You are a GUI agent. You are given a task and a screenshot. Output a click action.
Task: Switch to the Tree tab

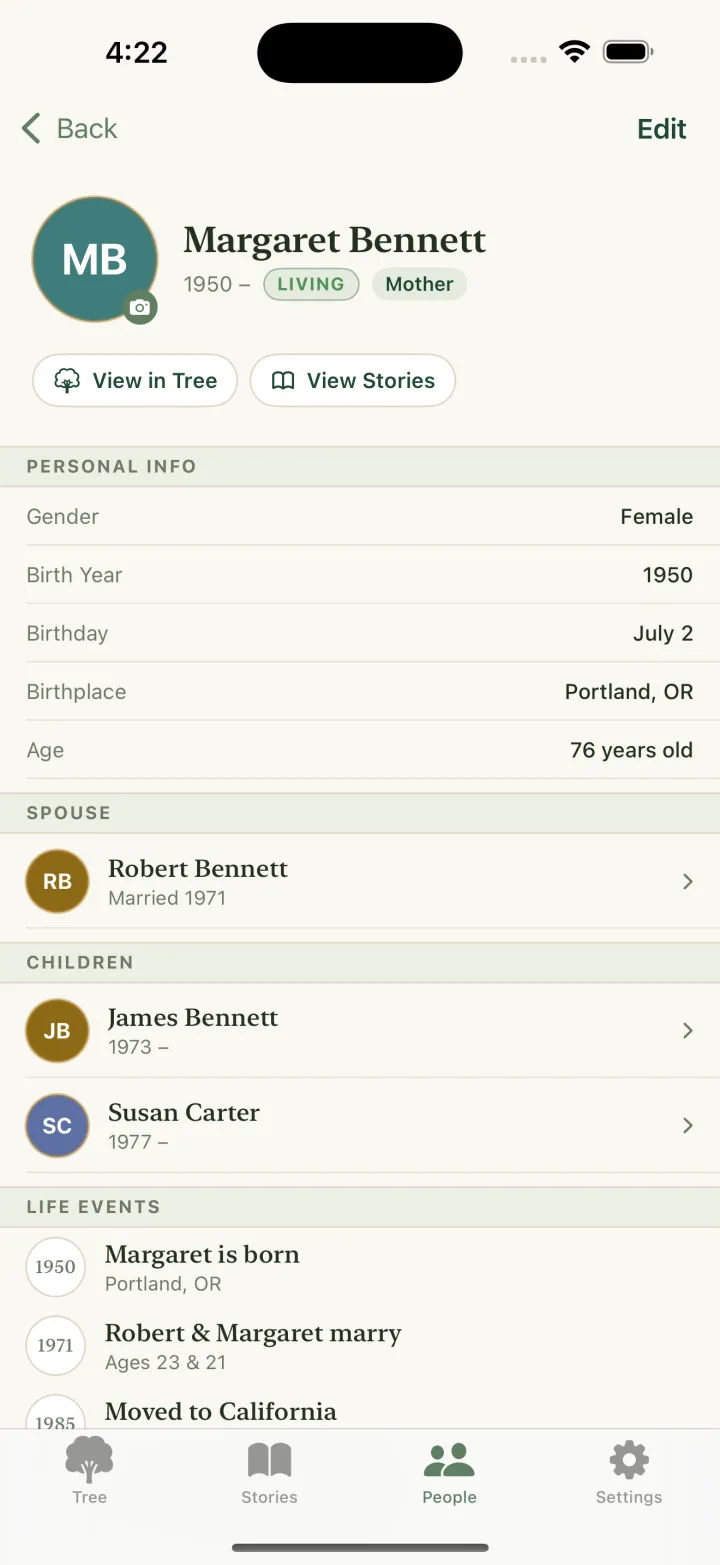click(89, 1471)
